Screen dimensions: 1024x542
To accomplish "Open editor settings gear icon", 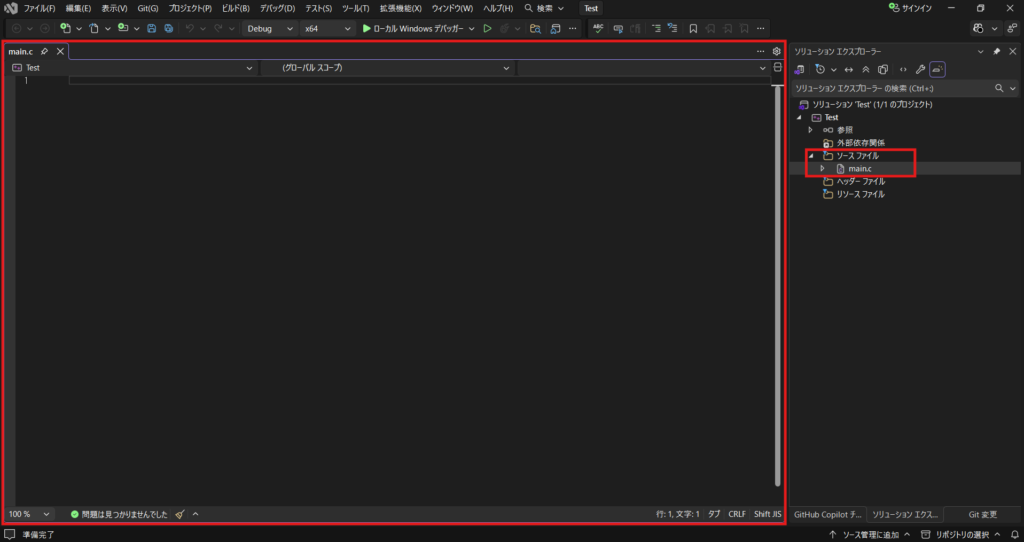I will click(776, 51).
